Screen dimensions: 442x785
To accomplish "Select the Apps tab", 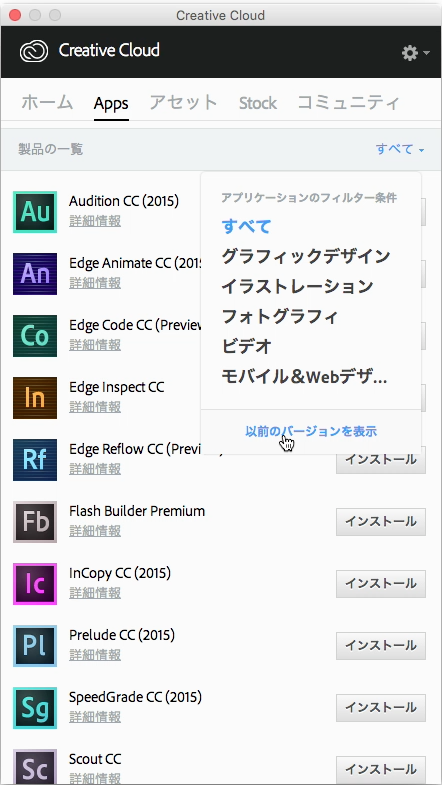I will (111, 104).
